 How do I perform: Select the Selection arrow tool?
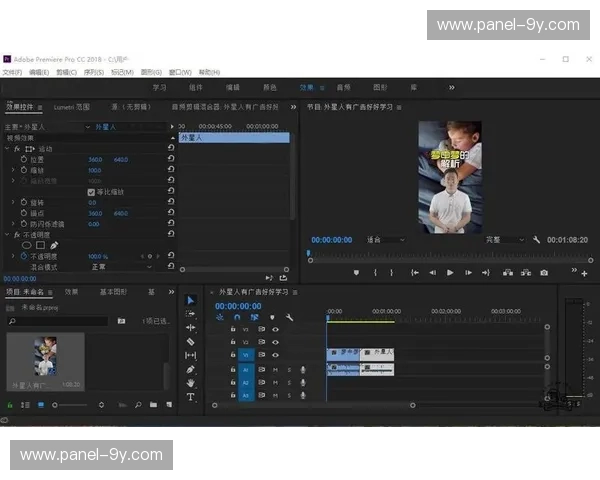pyautogui.click(x=190, y=300)
